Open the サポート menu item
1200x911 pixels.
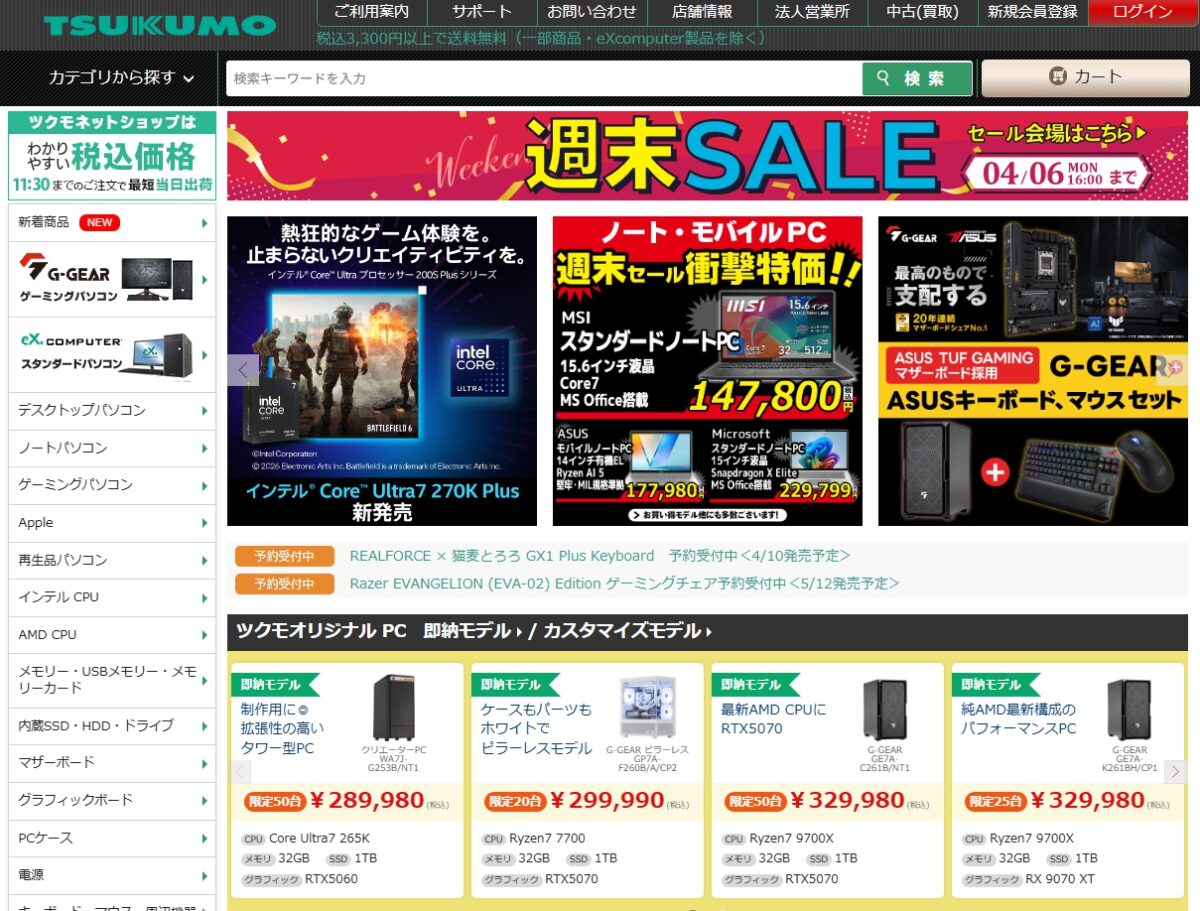pyautogui.click(x=481, y=12)
